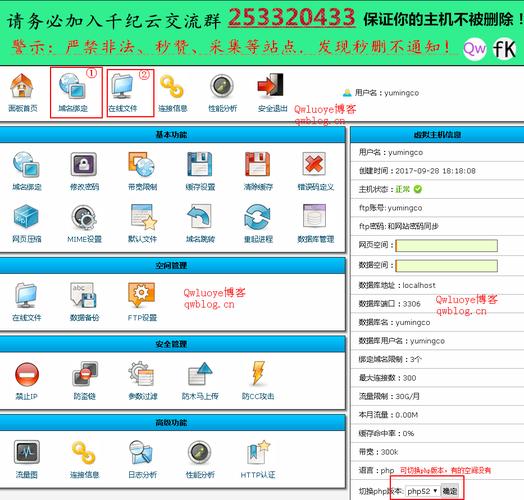This screenshot has height=500, width=524.
Task: Select the 最大连接数 300 row
Action: pos(437,378)
